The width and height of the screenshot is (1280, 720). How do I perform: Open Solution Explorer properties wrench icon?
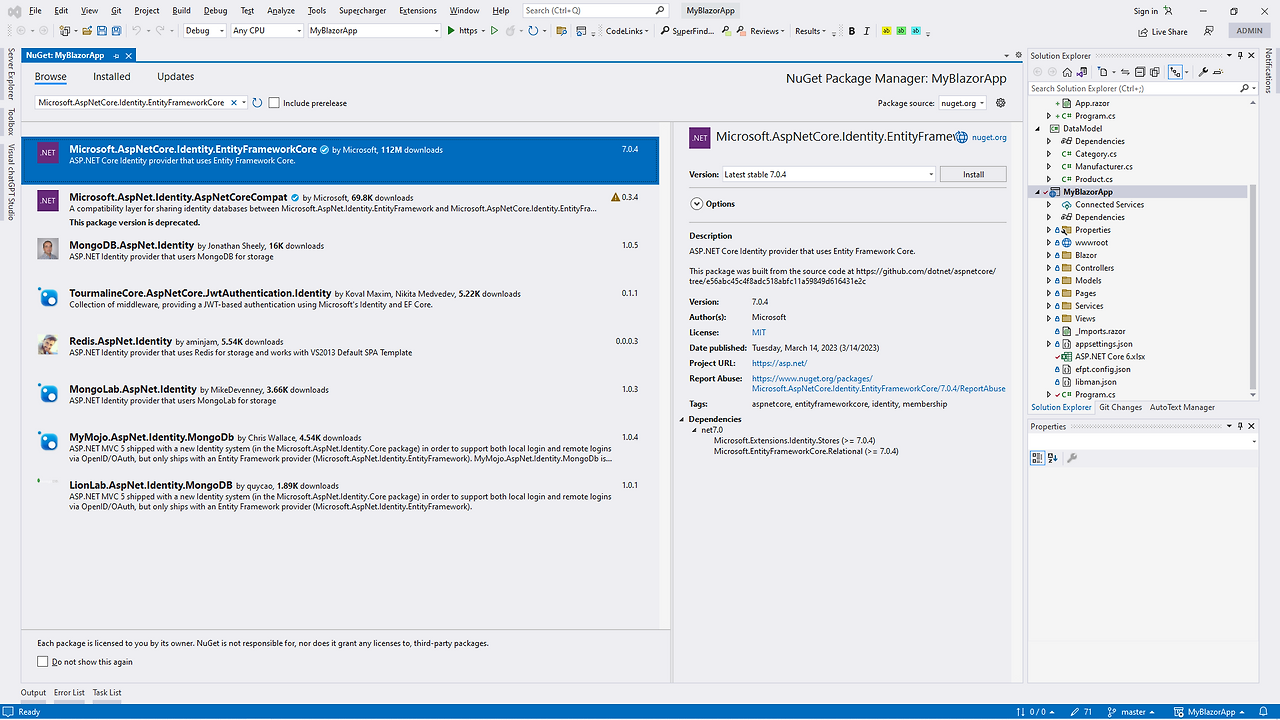pyautogui.click(x=1204, y=72)
